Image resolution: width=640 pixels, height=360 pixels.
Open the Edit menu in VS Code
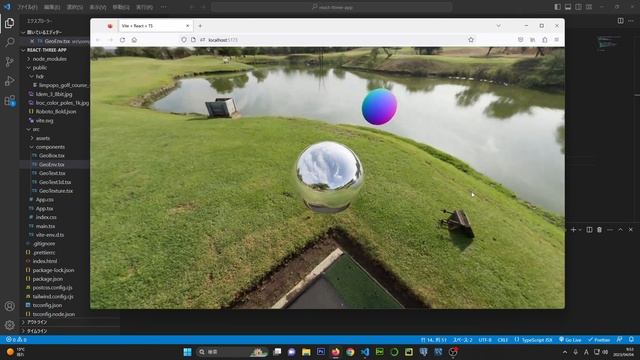(52, 7)
